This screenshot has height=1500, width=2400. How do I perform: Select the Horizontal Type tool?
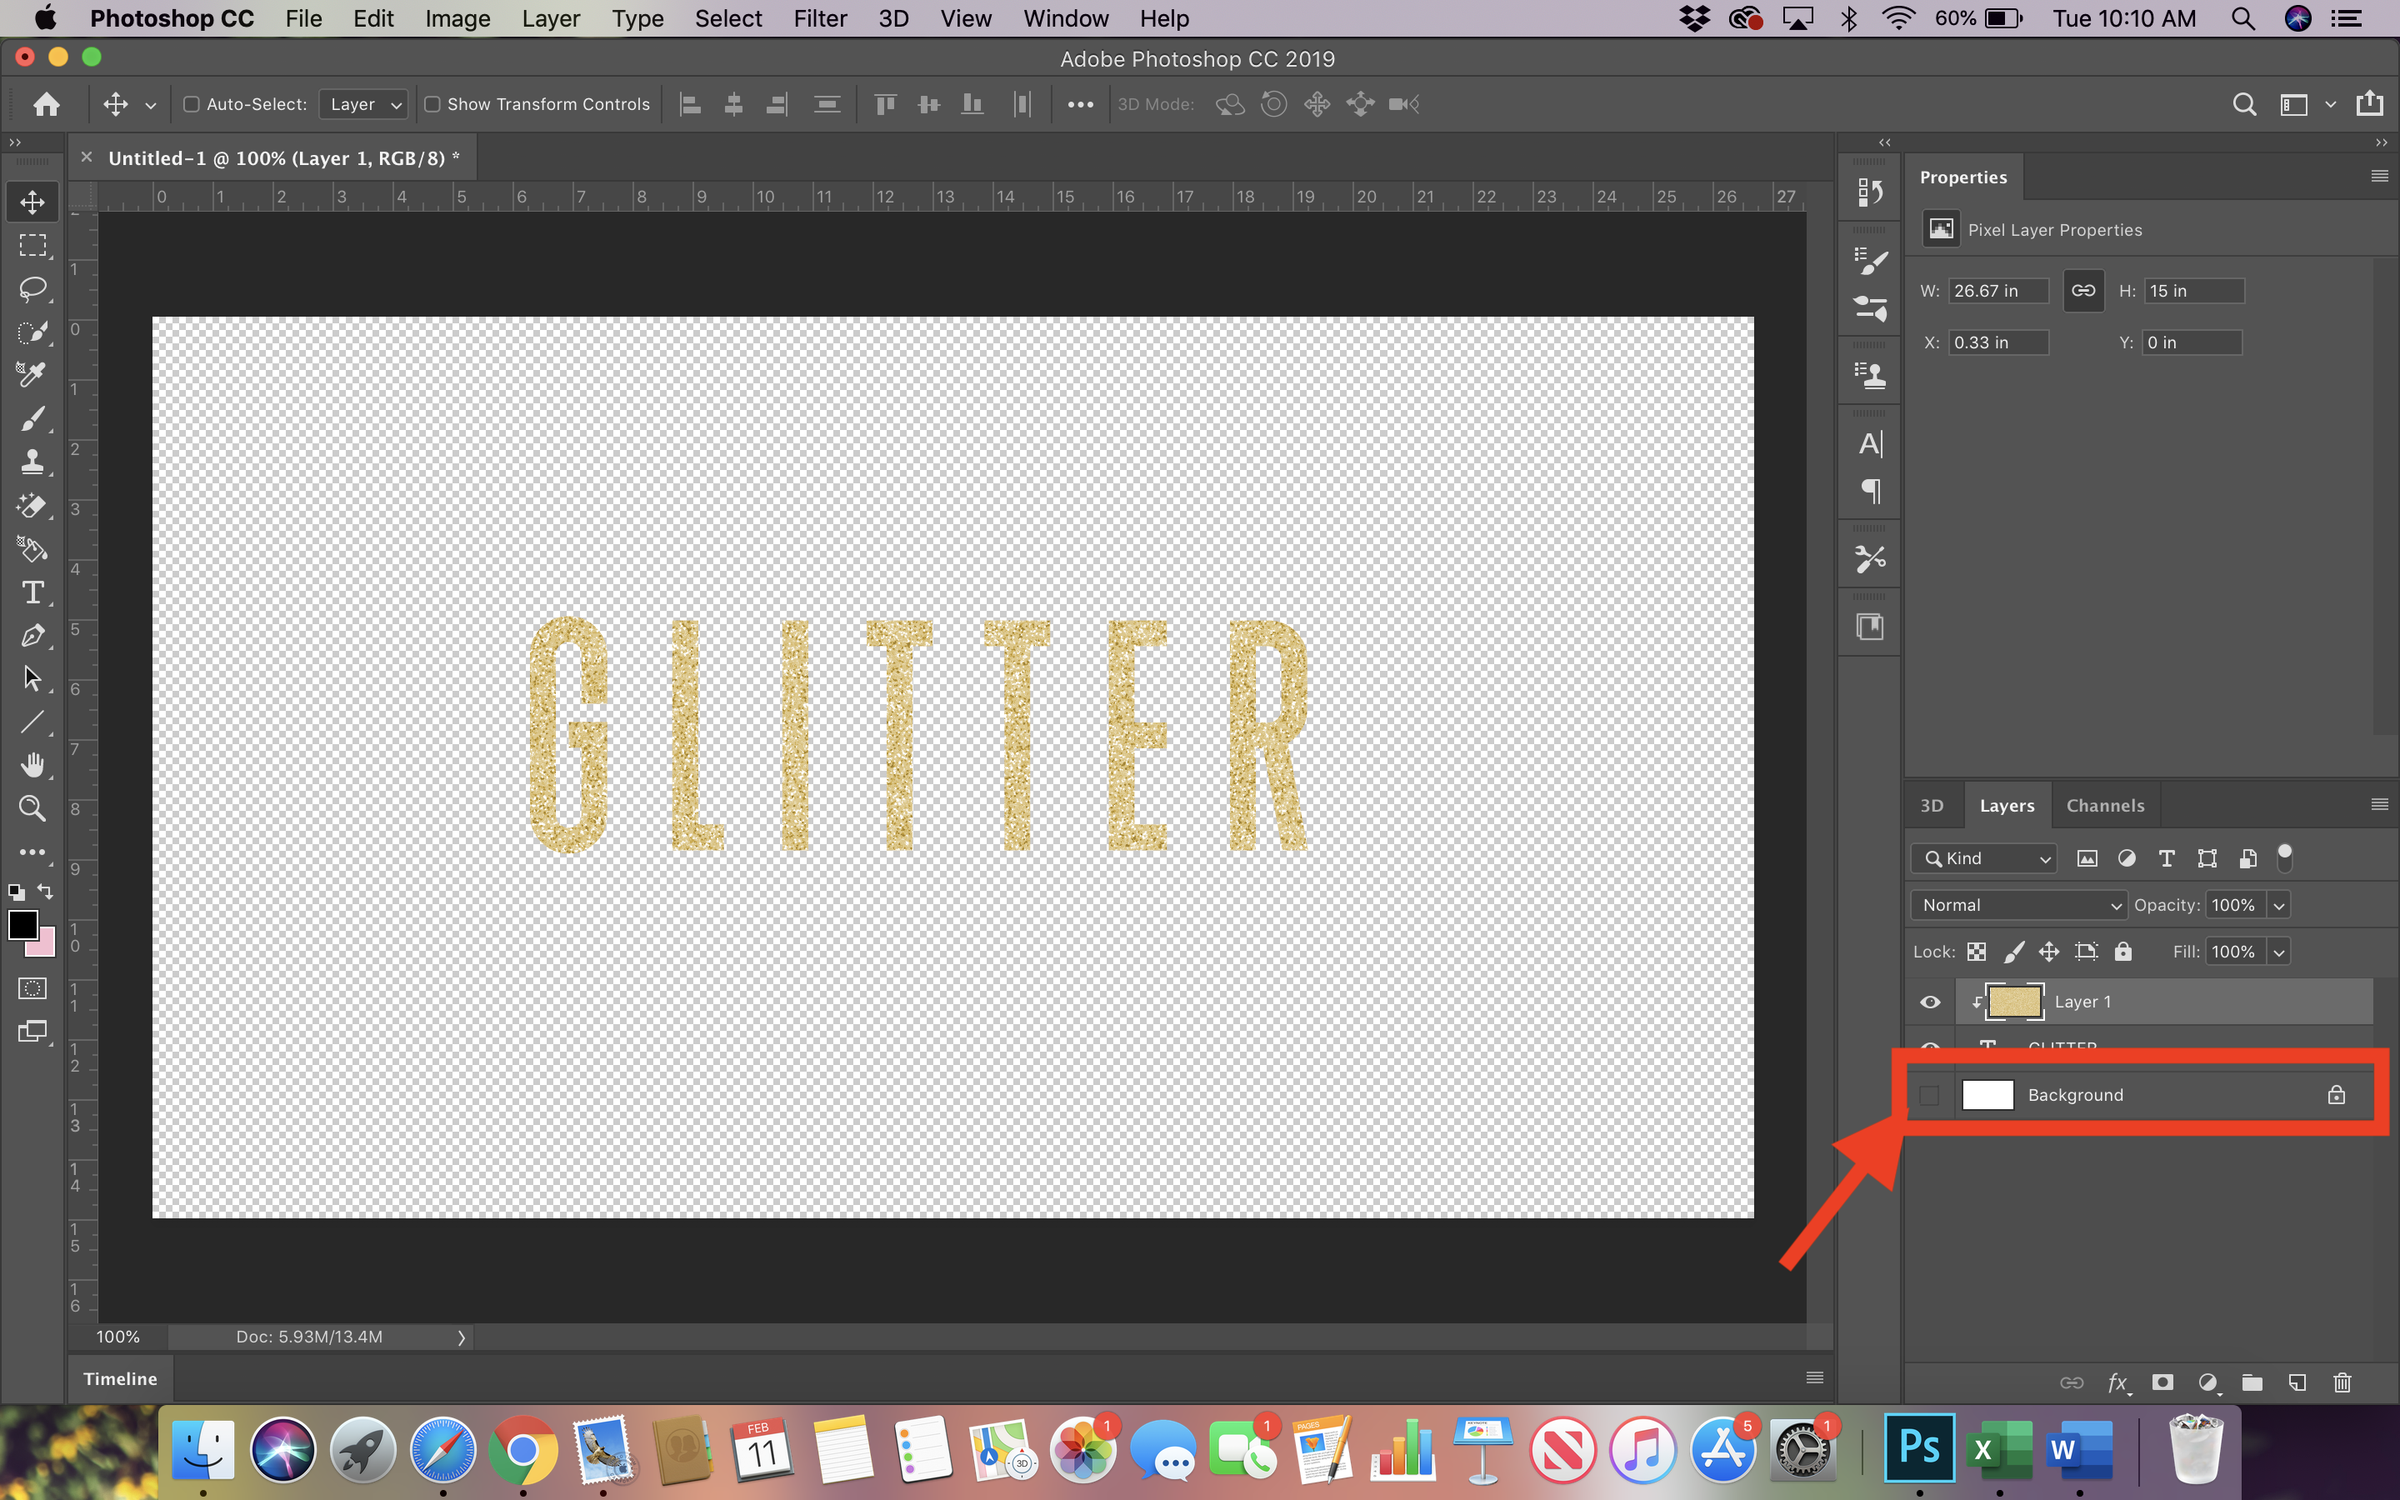(x=31, y=592)
